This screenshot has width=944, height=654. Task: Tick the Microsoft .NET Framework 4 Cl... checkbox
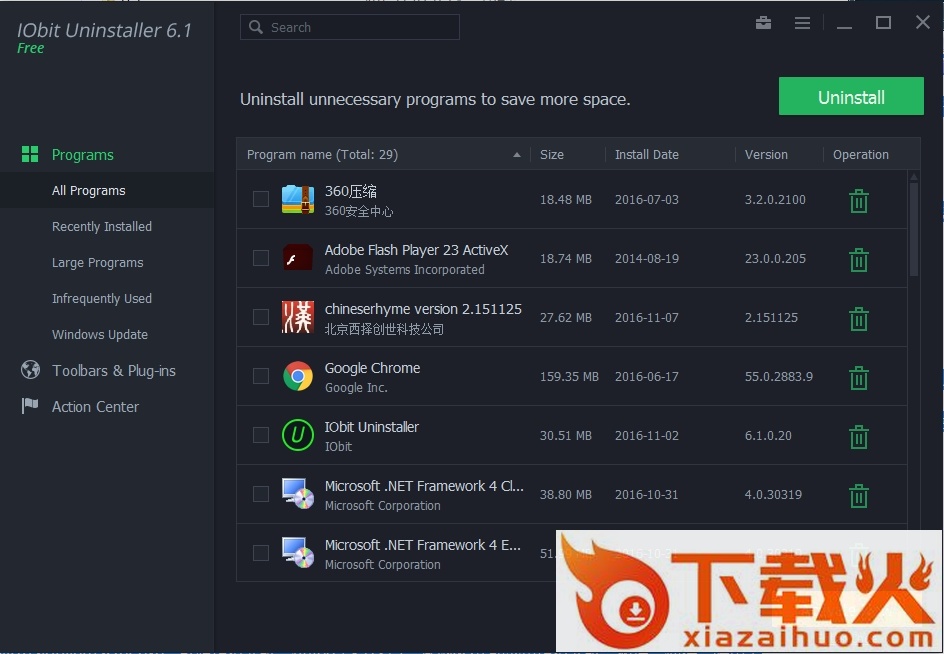tap(261, 494)
